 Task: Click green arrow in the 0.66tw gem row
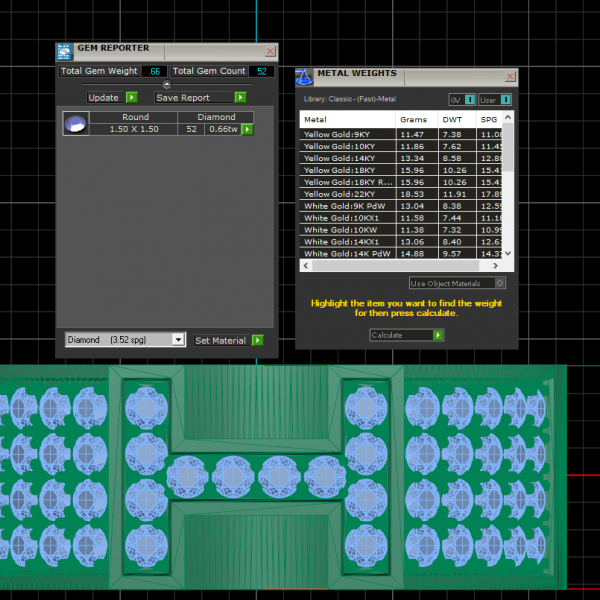click(247, 130)
